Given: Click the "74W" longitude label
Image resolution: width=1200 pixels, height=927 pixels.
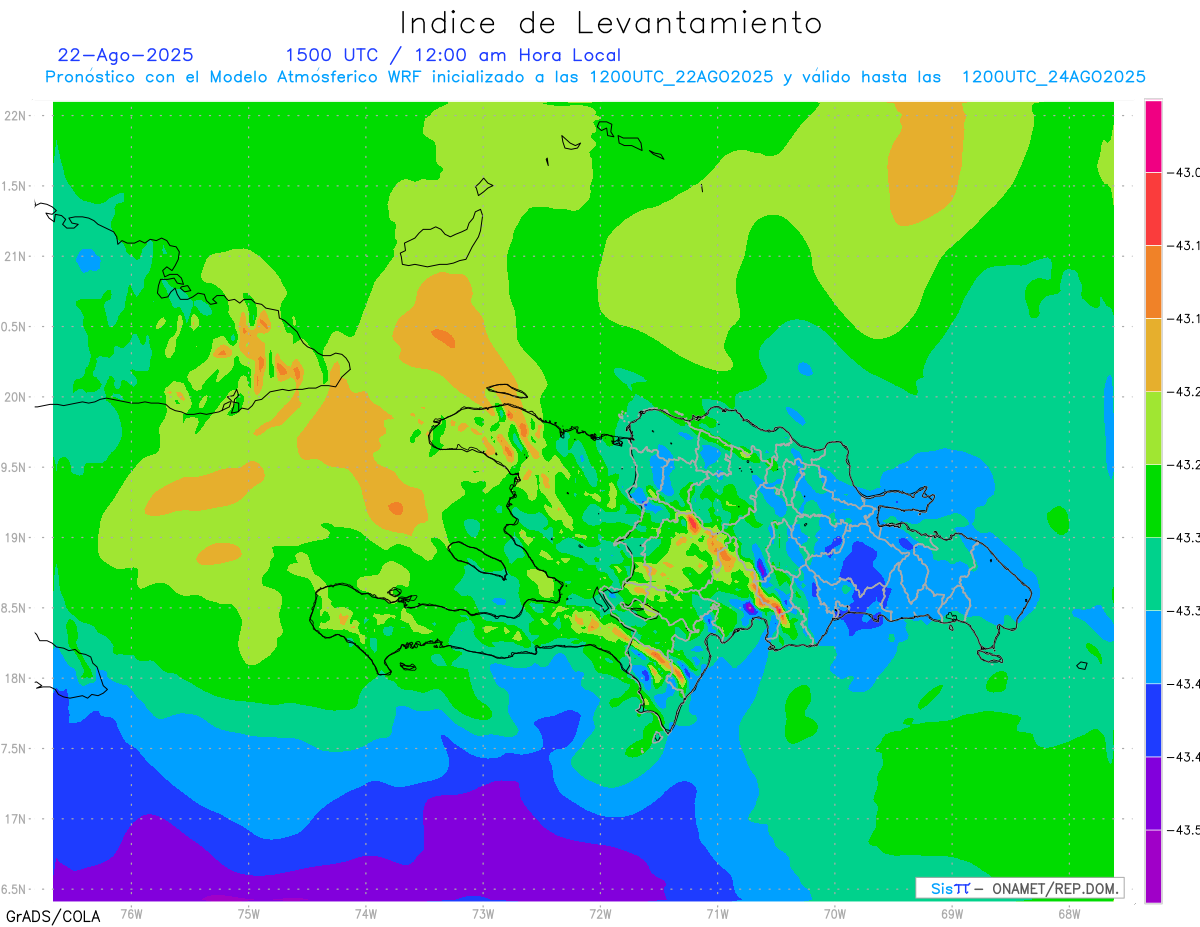Looking at the screenshot, I should 365,913.
